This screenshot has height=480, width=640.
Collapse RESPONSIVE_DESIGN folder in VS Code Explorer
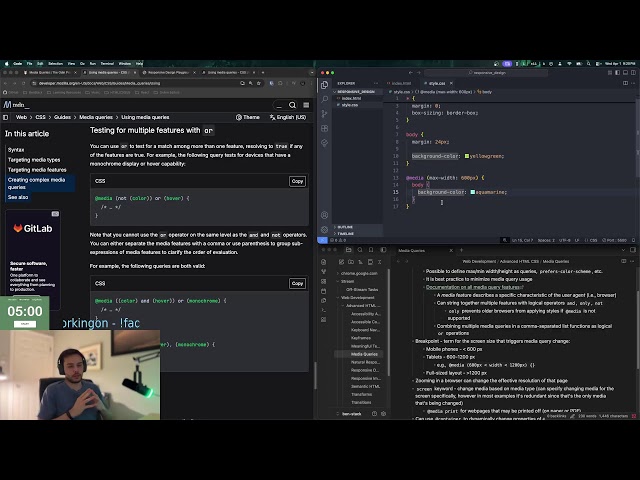(x=356, y=92)
